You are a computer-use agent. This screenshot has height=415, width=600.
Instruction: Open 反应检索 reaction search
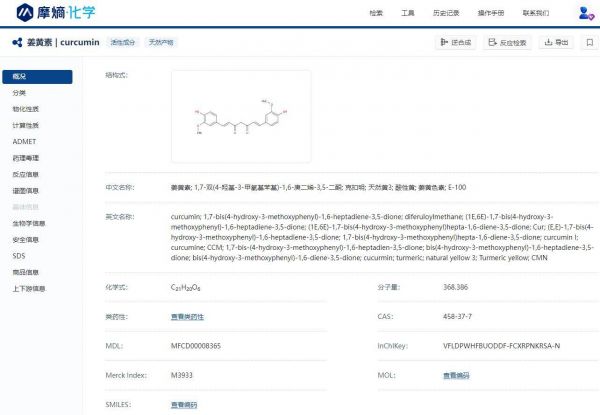point(507,43)
